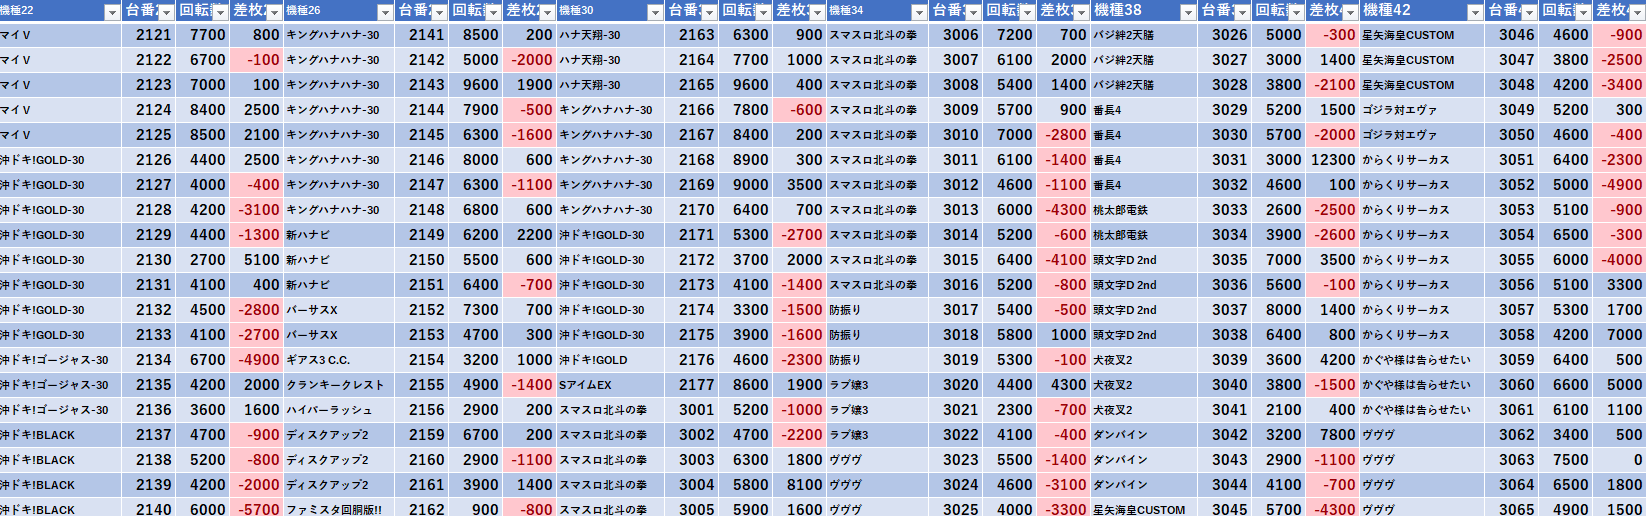Open 差枚 filter dropdown in 機種34 group
Viewport: 1646px width, 516px height.
tap(1081, 12)
